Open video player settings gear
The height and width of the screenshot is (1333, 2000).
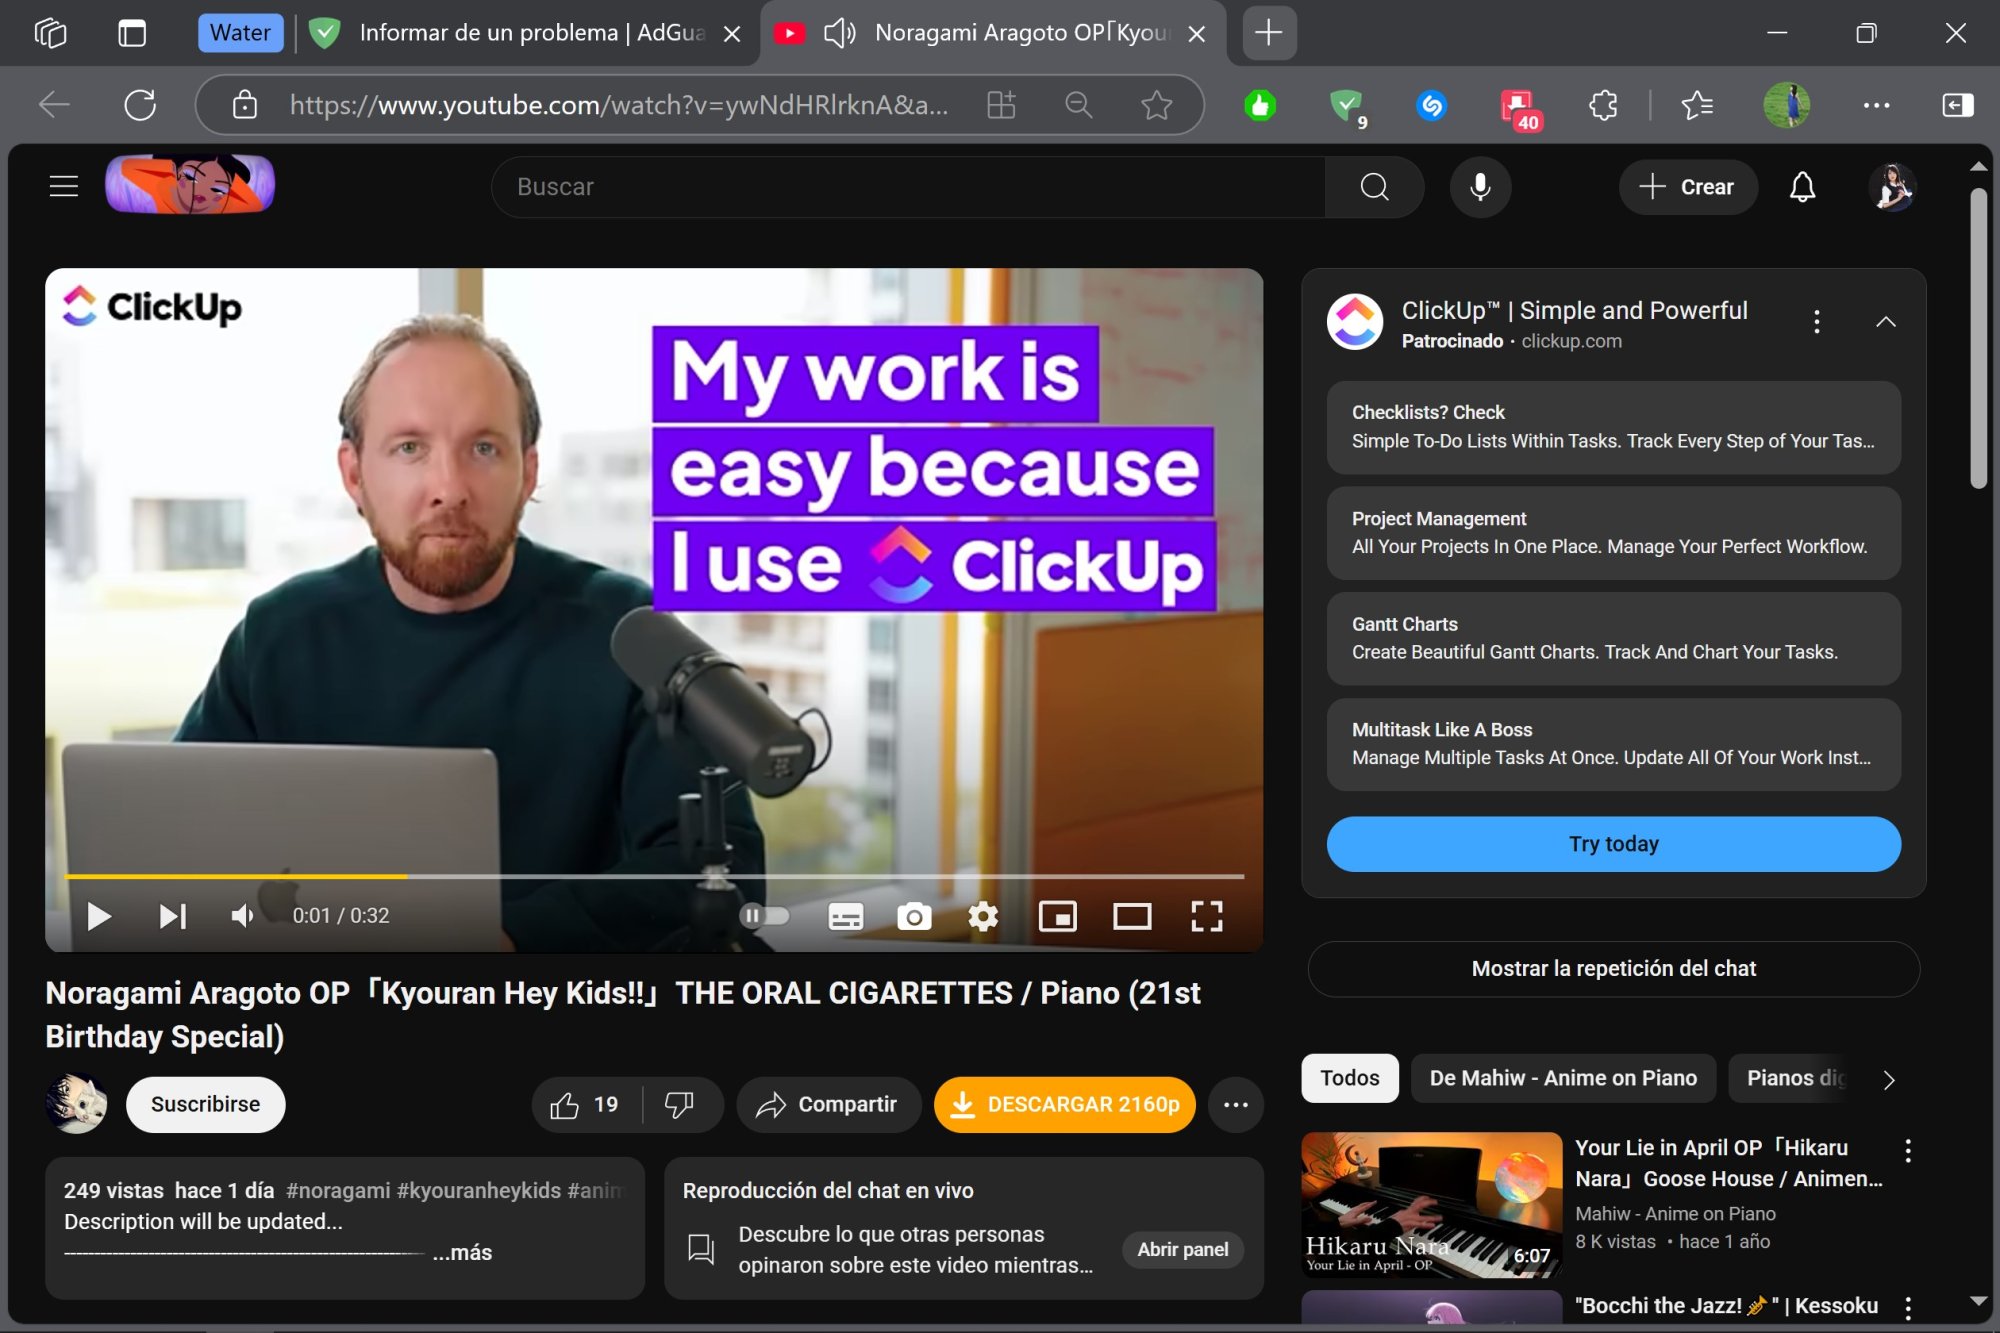coord(983,916)
